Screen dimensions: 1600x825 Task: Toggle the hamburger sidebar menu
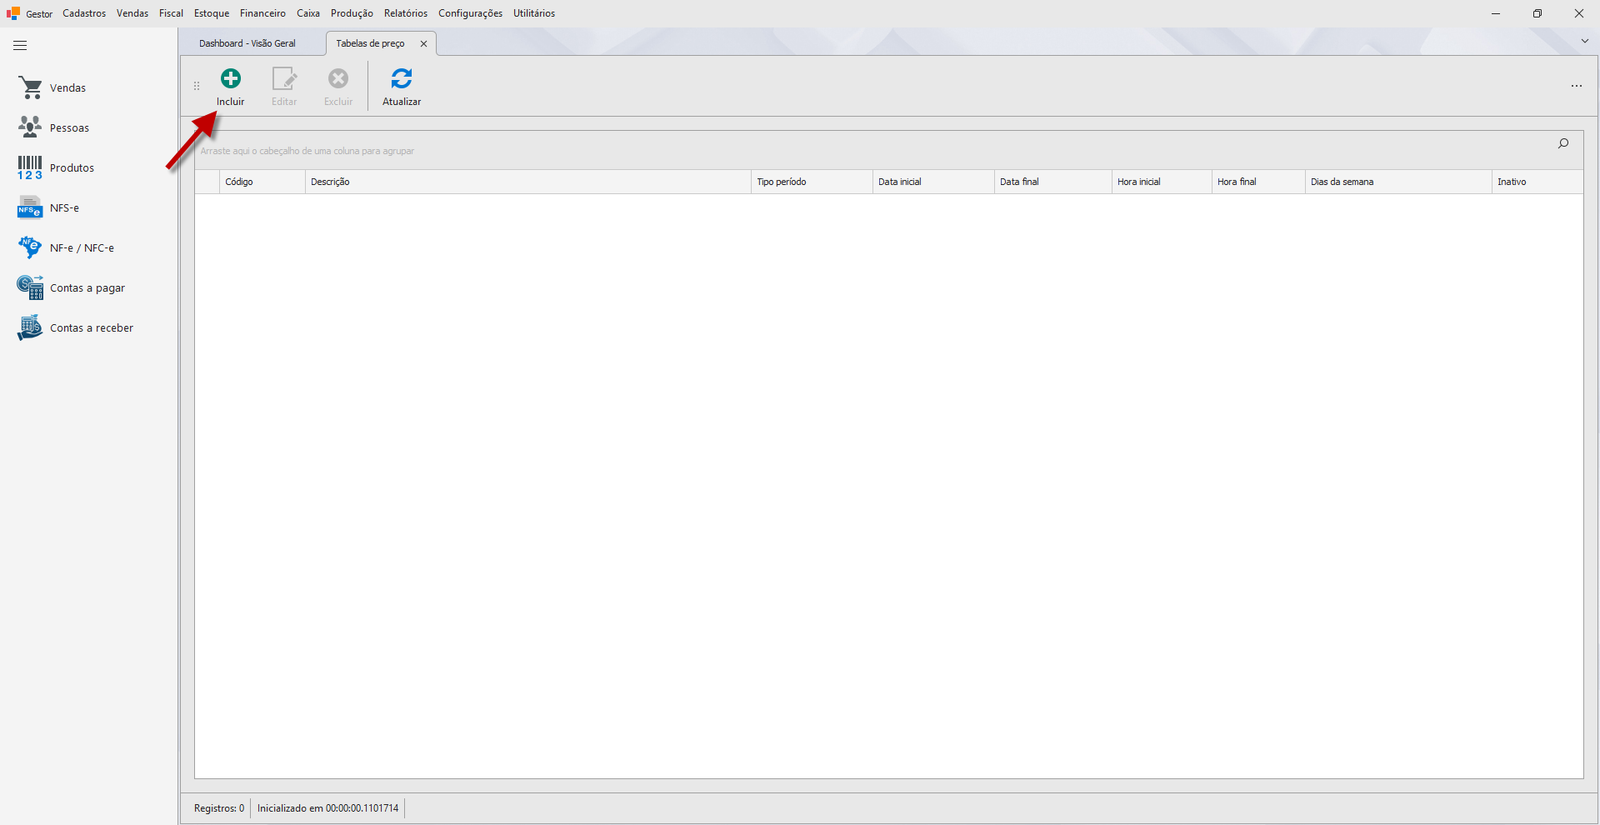[x=20, y=46]
